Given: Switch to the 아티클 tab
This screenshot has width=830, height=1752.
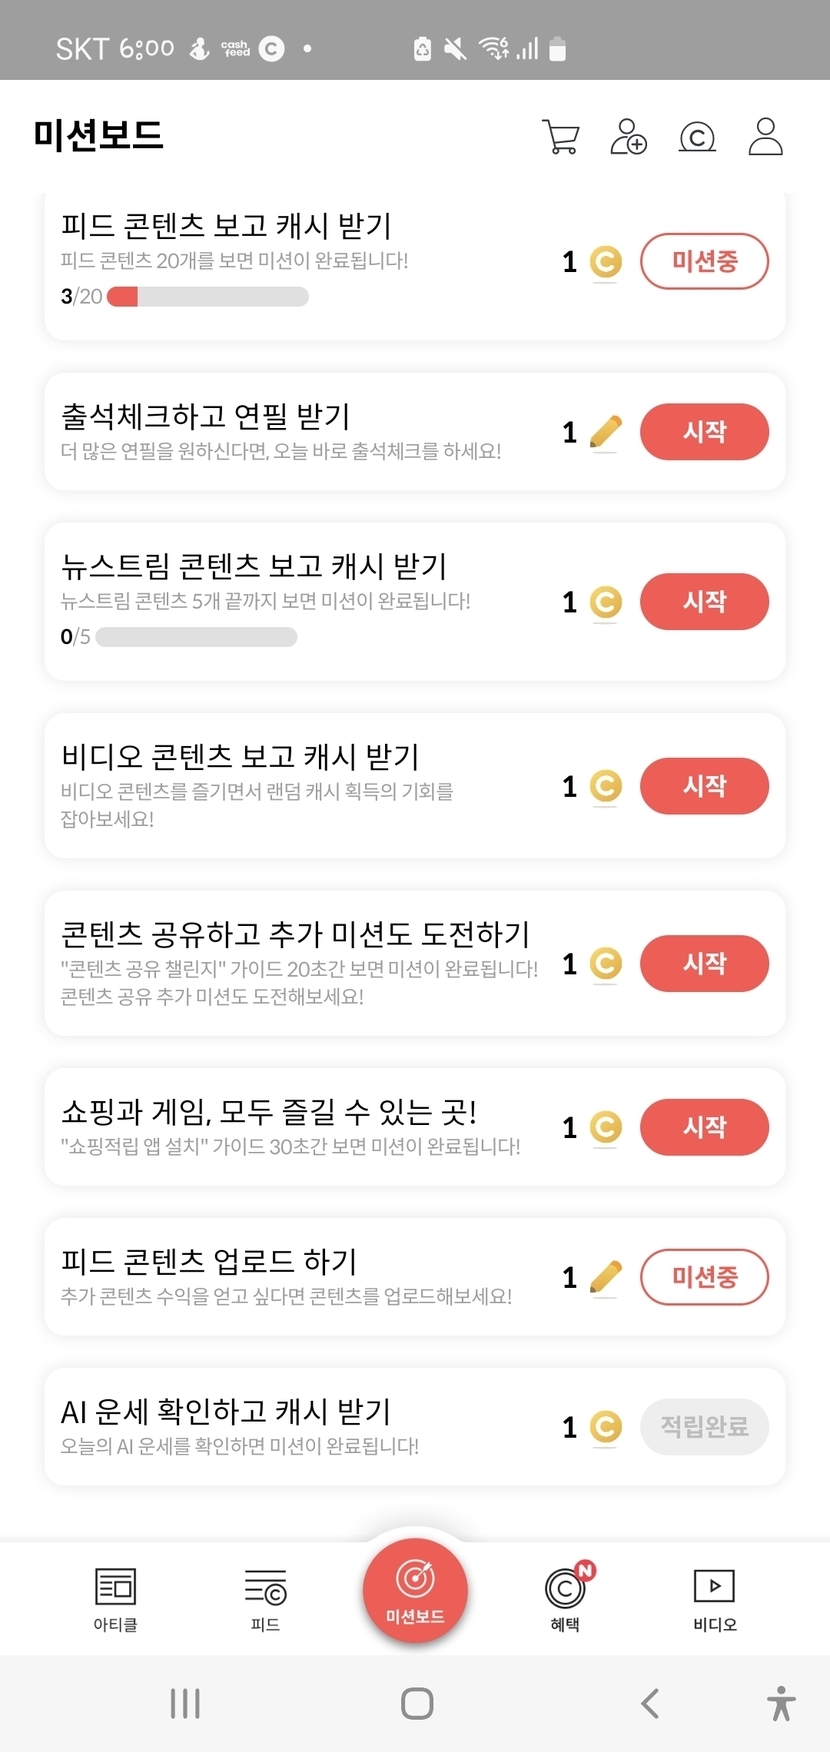Looking at the screenshot, I should 115,1598.
